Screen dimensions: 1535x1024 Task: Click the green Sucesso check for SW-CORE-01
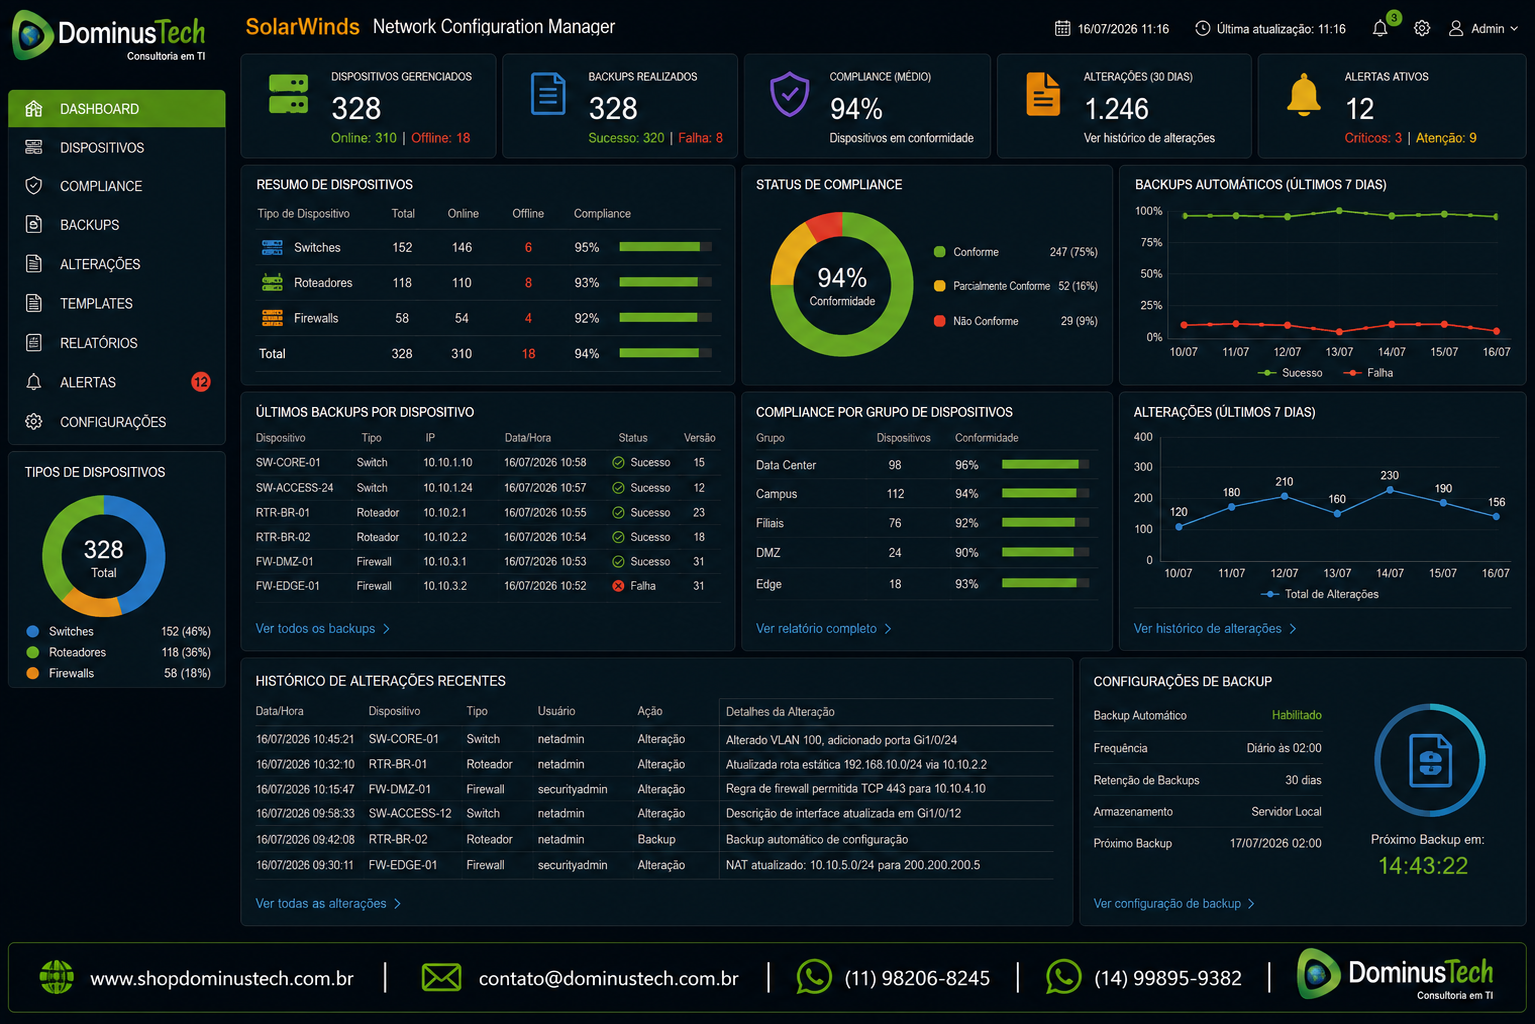618,463
